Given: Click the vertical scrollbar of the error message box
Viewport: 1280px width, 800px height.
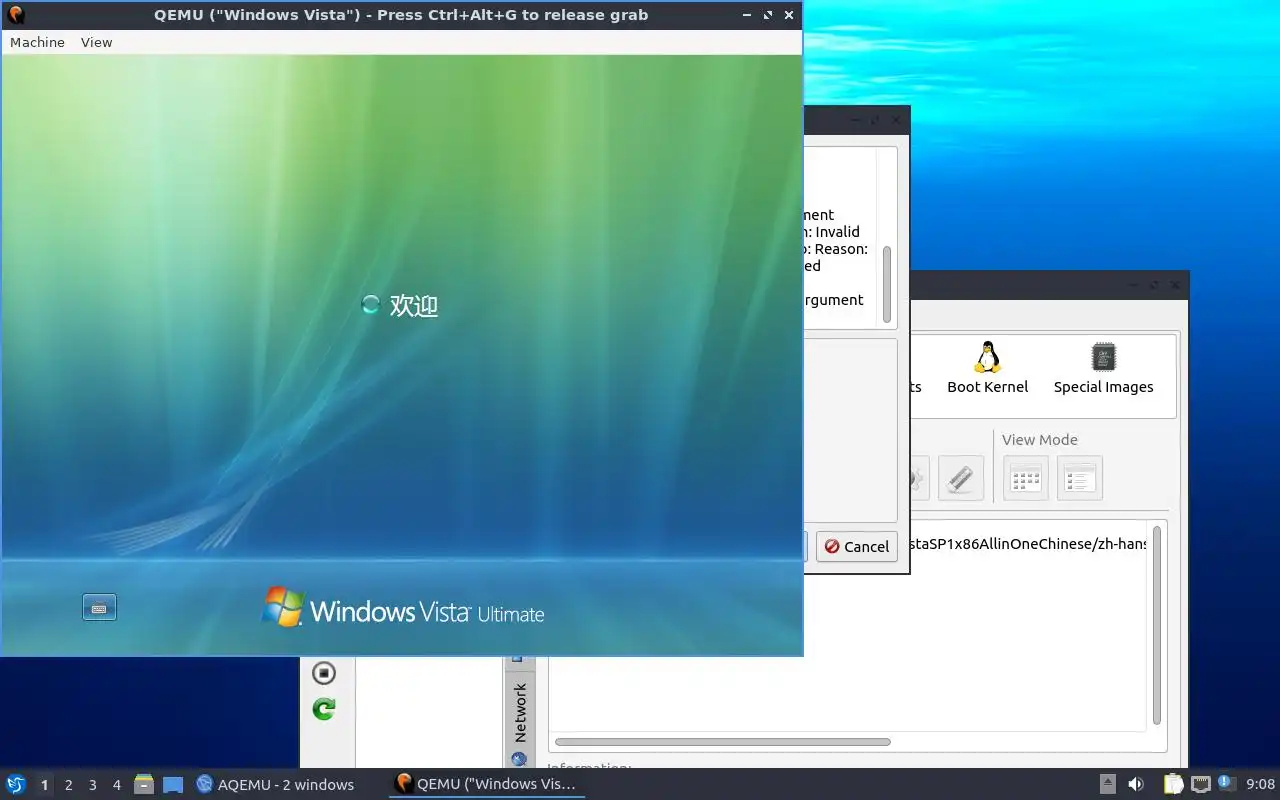Looking at the screenshot, I should (886, 284).
